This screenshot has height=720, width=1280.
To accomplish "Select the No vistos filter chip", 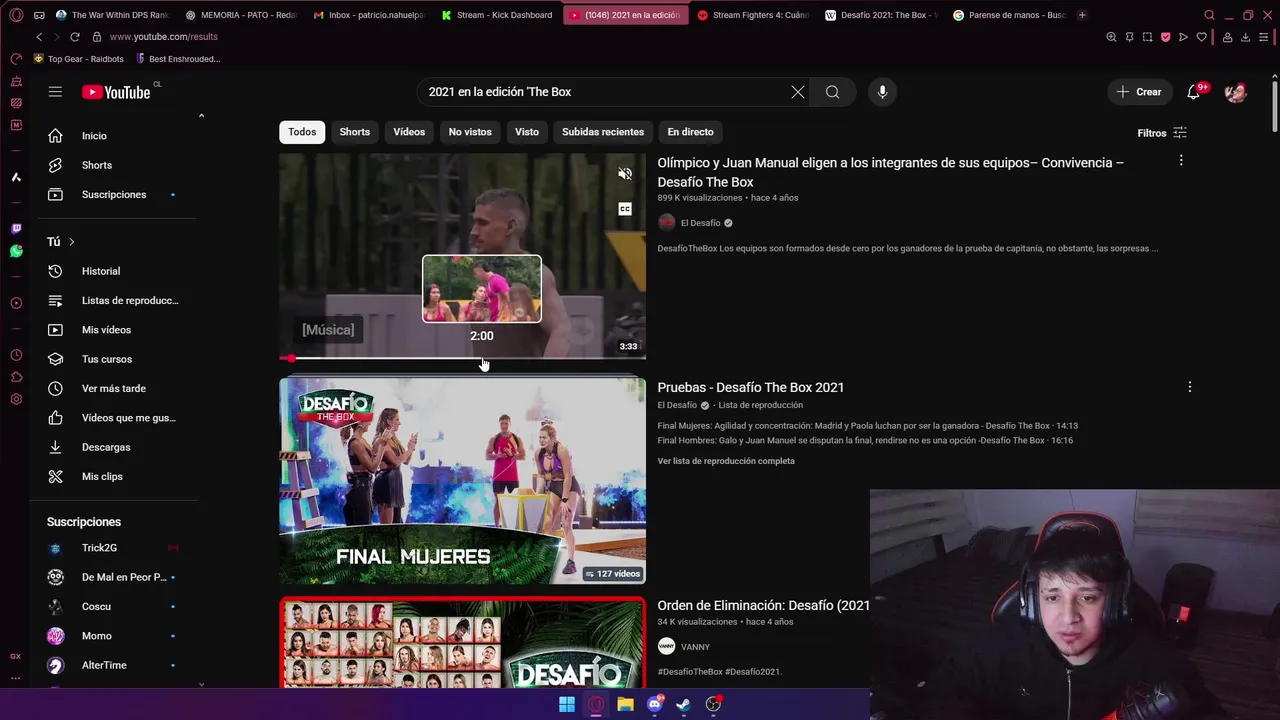I will 470,132.
